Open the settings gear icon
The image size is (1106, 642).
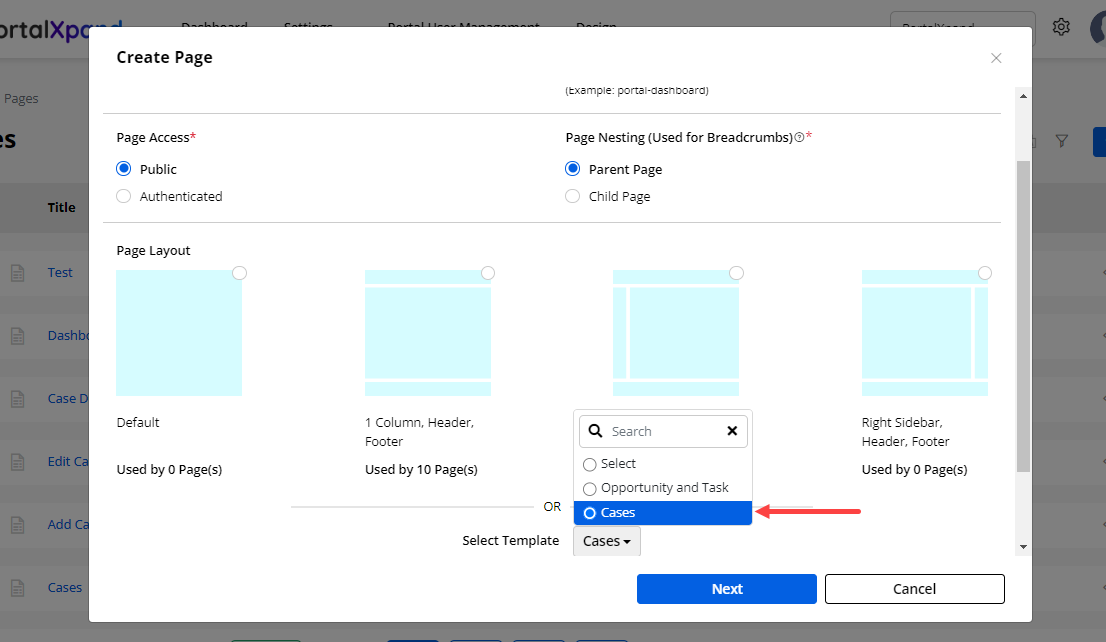[x=1061, y=27]
